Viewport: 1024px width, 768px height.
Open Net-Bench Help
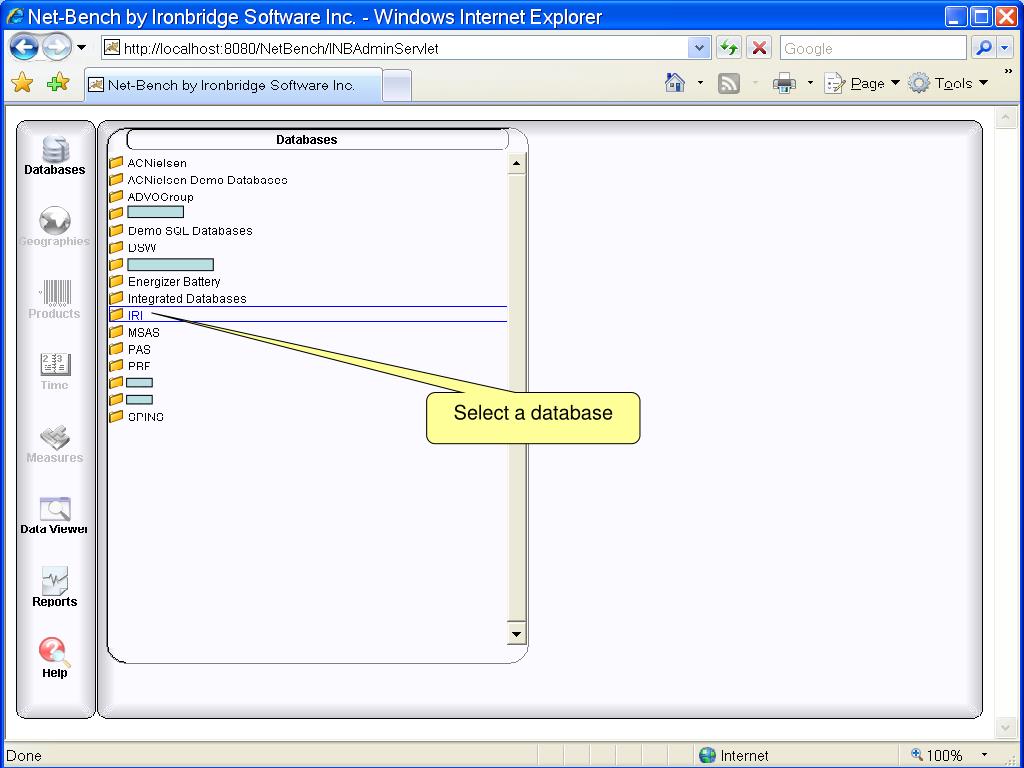point(55,658)
